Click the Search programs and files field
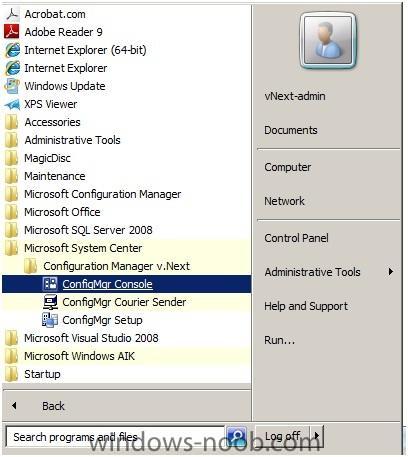Viewport: 408px width, 457px height. tap(115, 436)
